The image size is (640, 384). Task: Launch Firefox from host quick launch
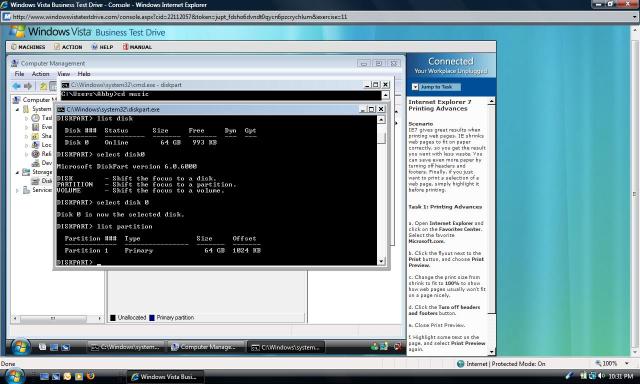click(90, 376)
